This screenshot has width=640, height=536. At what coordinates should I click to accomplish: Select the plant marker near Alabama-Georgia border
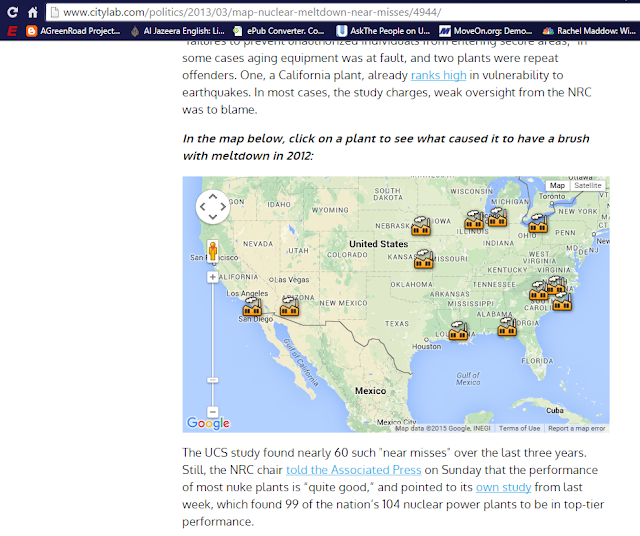[507, 327]
